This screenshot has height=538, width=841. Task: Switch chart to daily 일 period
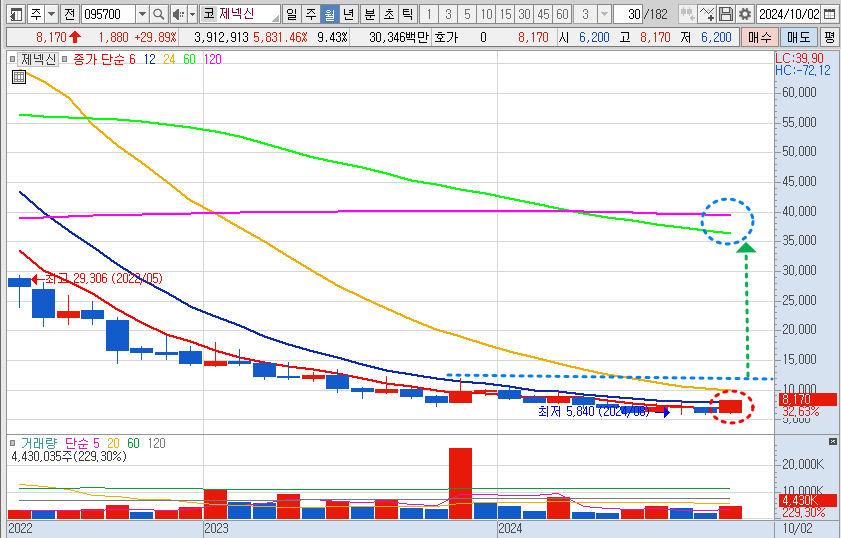click(x=291, y=14)
